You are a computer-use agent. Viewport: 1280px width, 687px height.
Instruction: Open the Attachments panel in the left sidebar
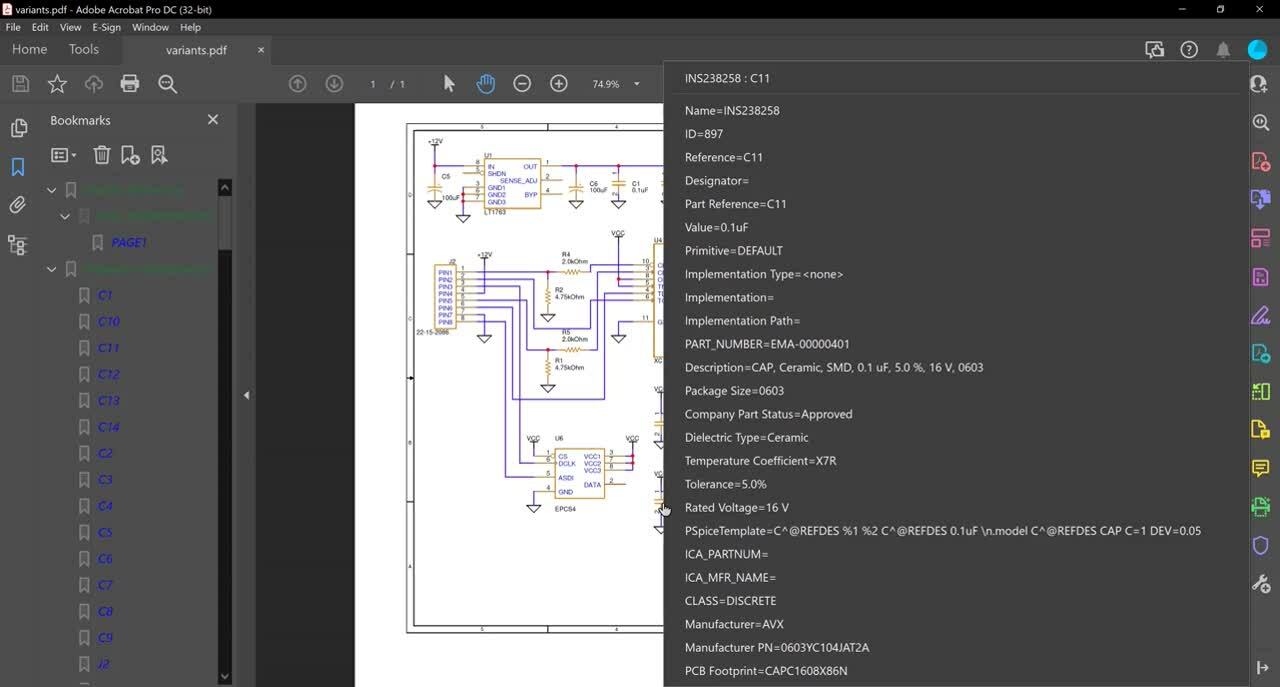tap(17, 204)
